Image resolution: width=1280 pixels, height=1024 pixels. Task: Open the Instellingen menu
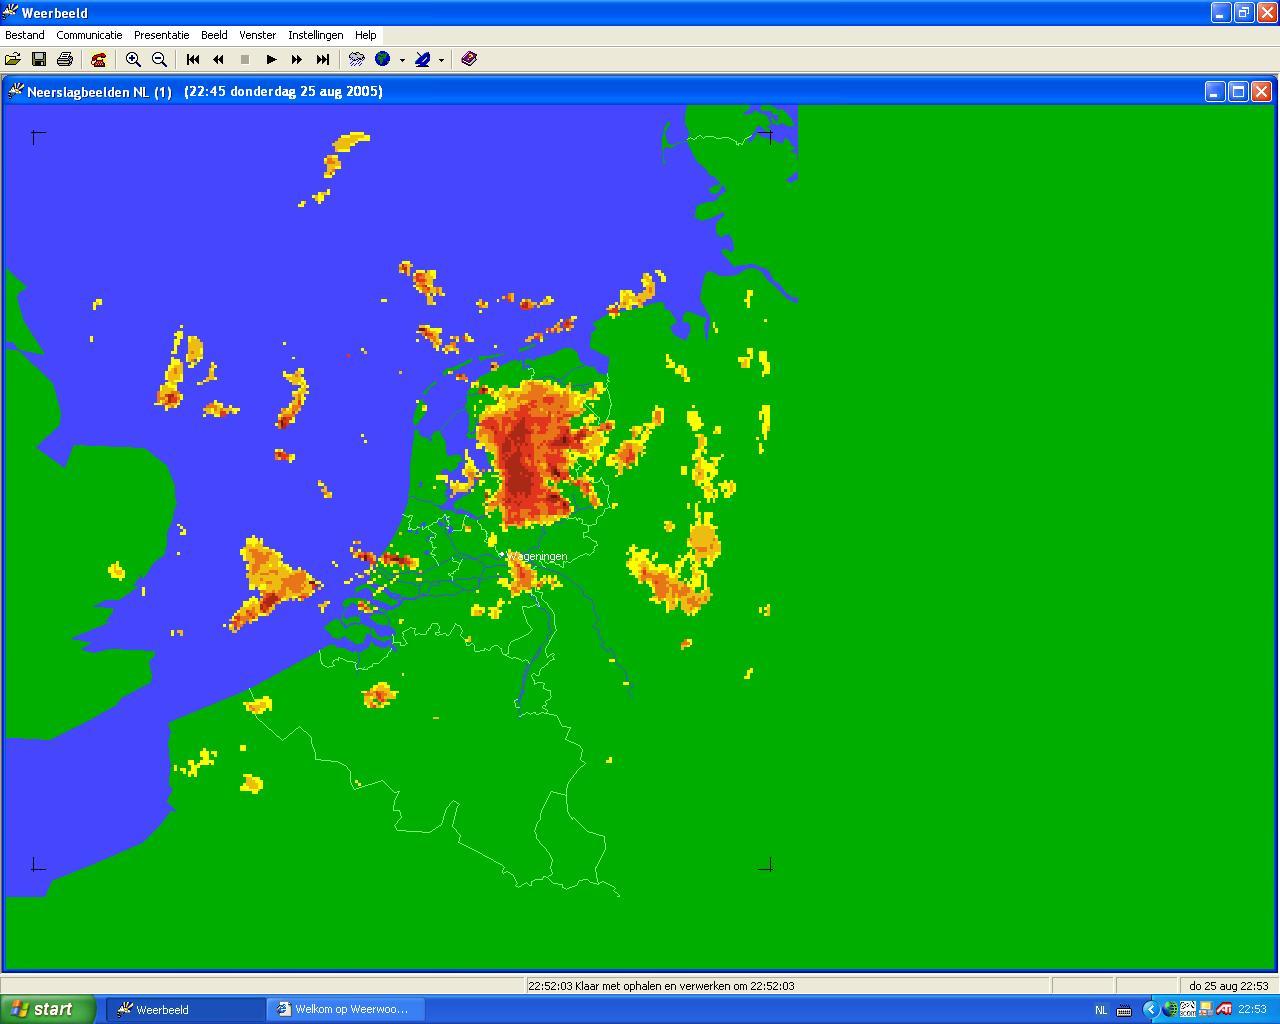pyautogui.click(x=316, y=35)
